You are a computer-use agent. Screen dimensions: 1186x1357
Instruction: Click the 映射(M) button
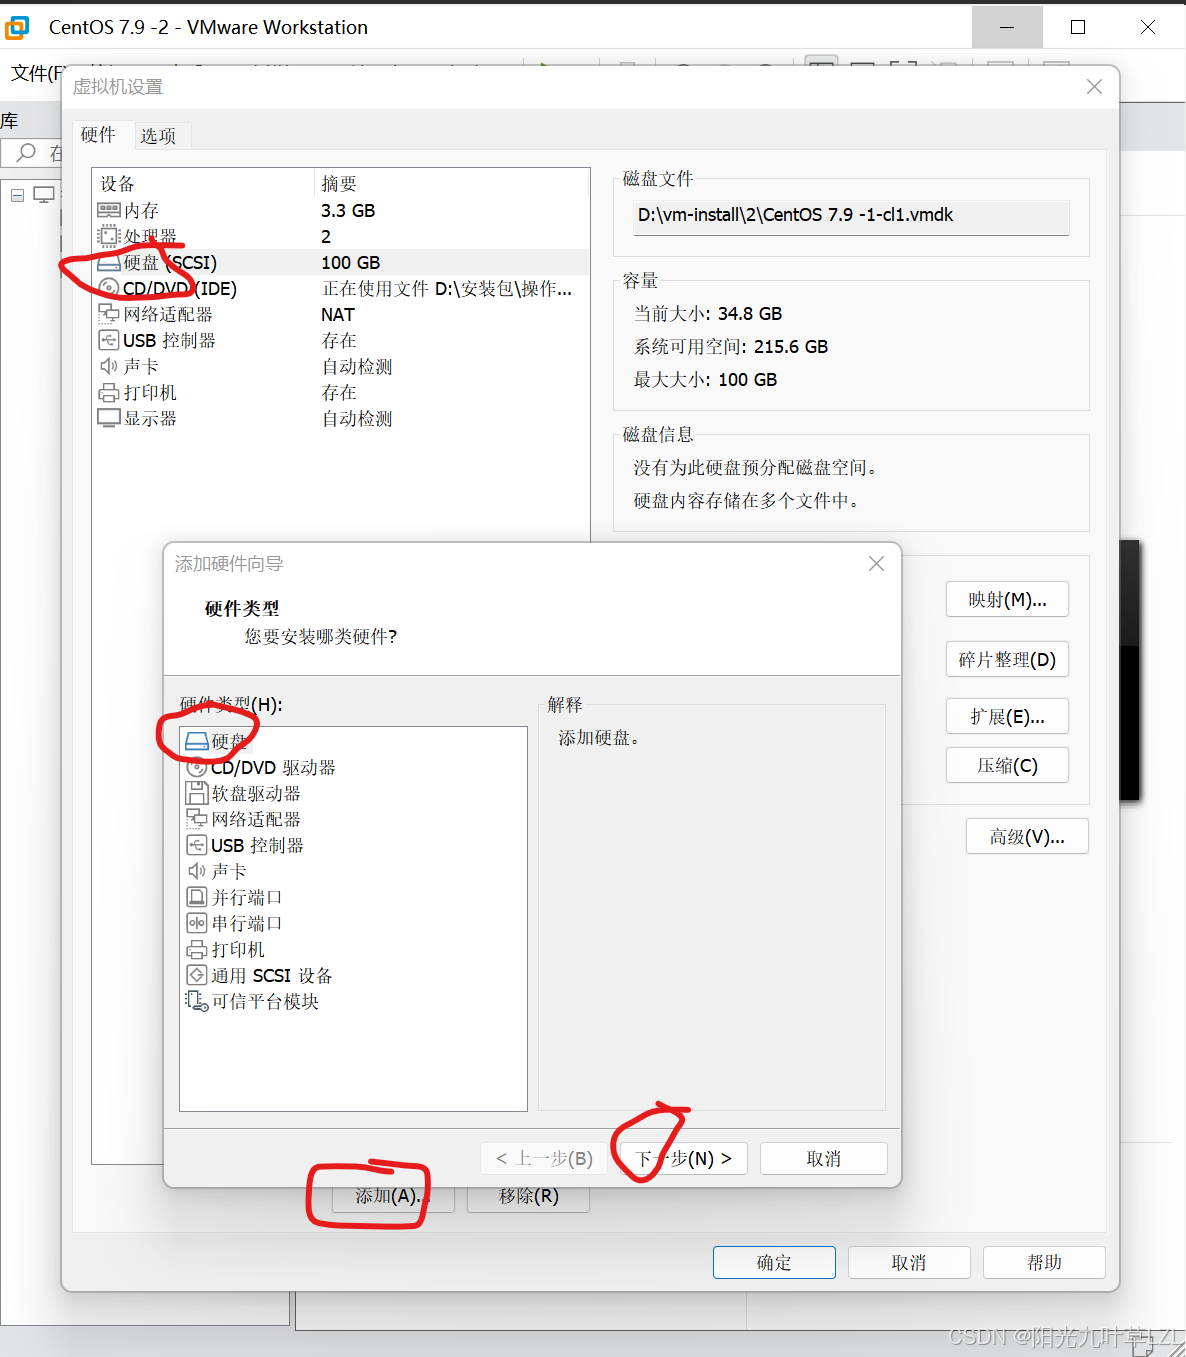(x=1007, y=599)
